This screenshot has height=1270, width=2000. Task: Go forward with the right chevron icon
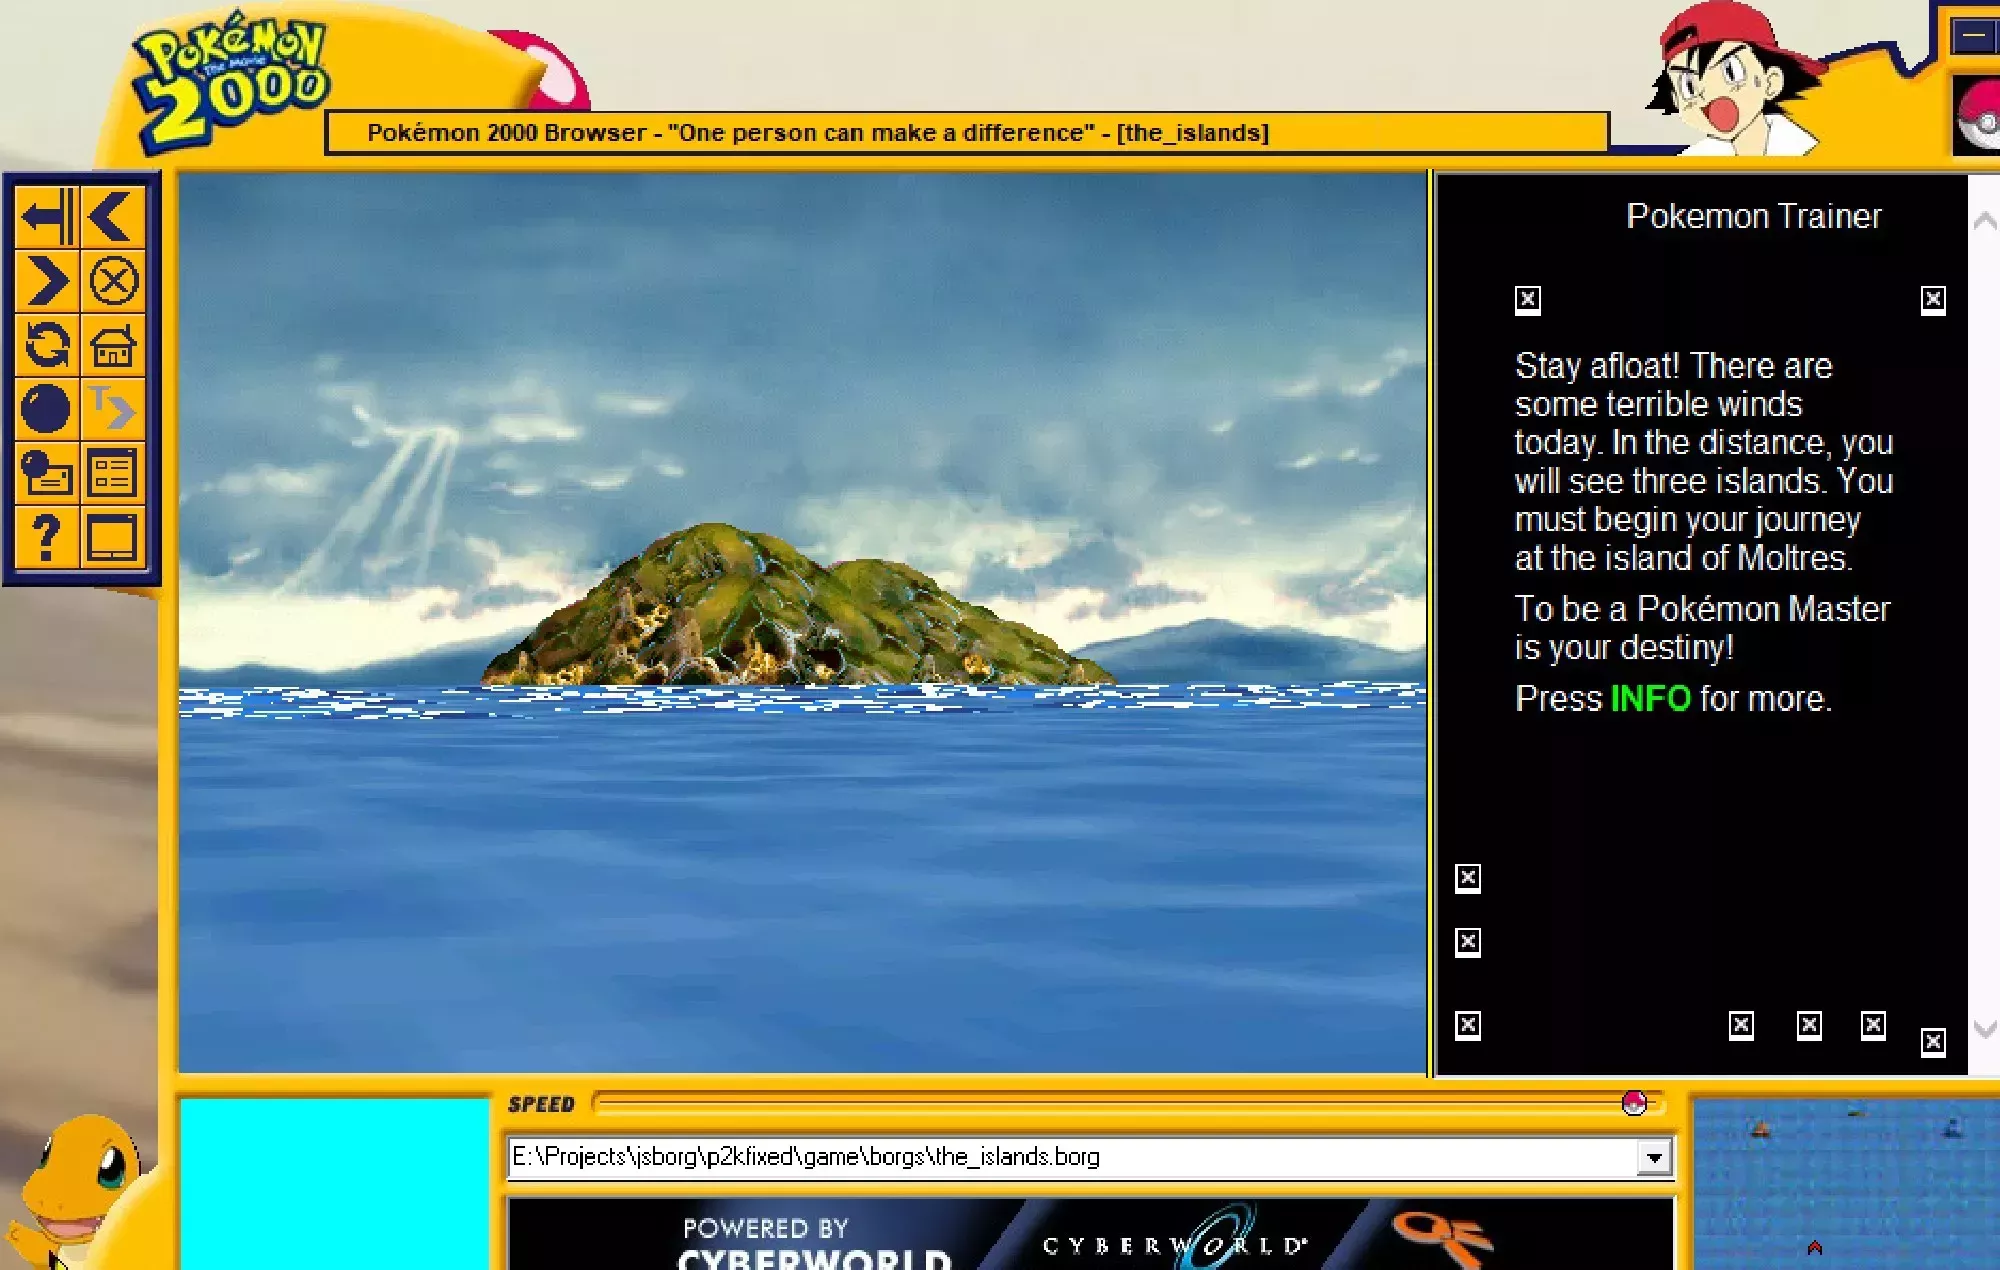(x=47, y=281)
